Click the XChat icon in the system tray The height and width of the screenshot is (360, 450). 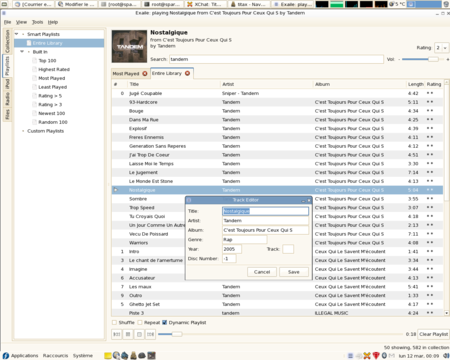367,356
